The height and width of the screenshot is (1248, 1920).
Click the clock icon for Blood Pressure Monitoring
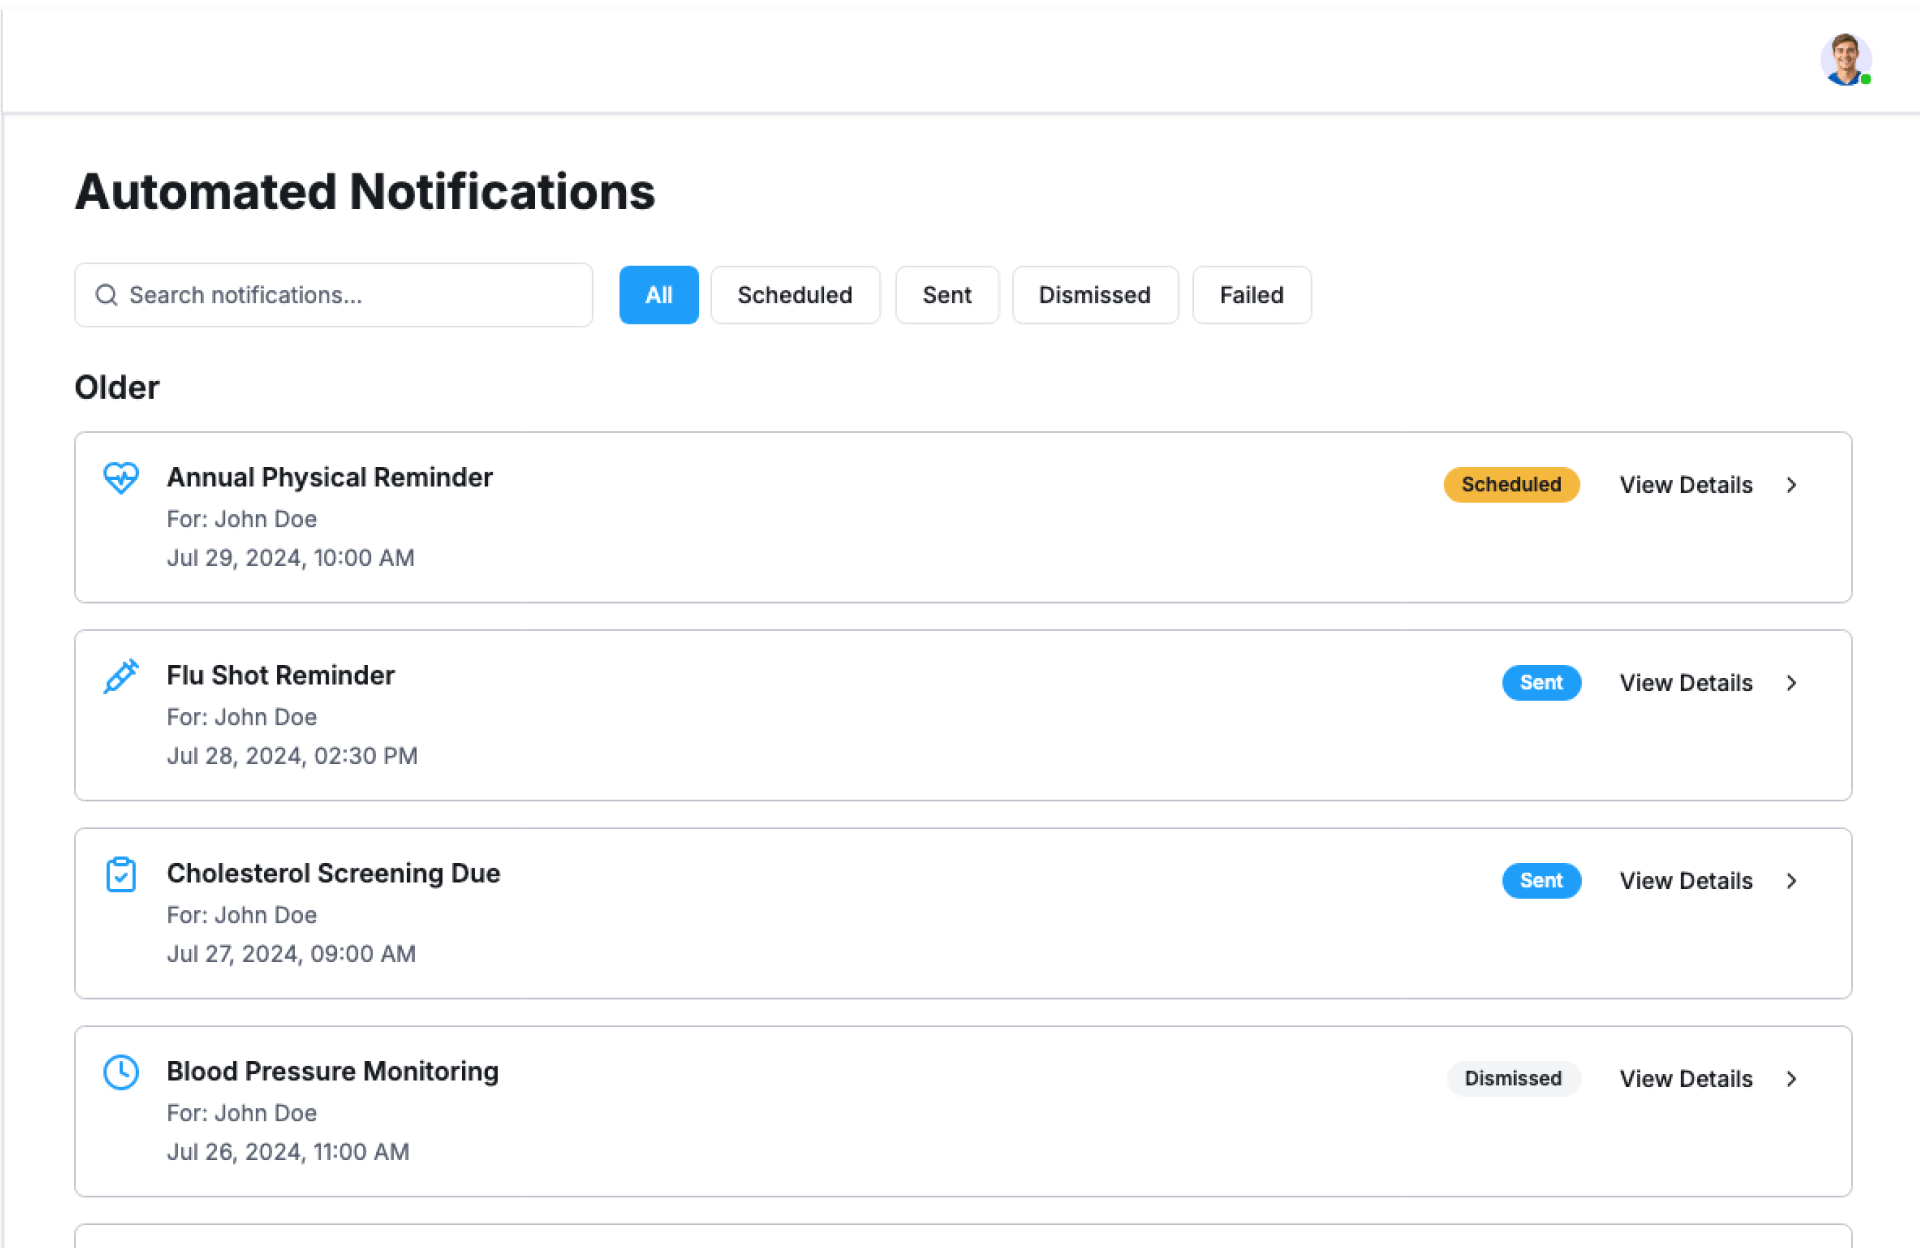point(121,1073)
